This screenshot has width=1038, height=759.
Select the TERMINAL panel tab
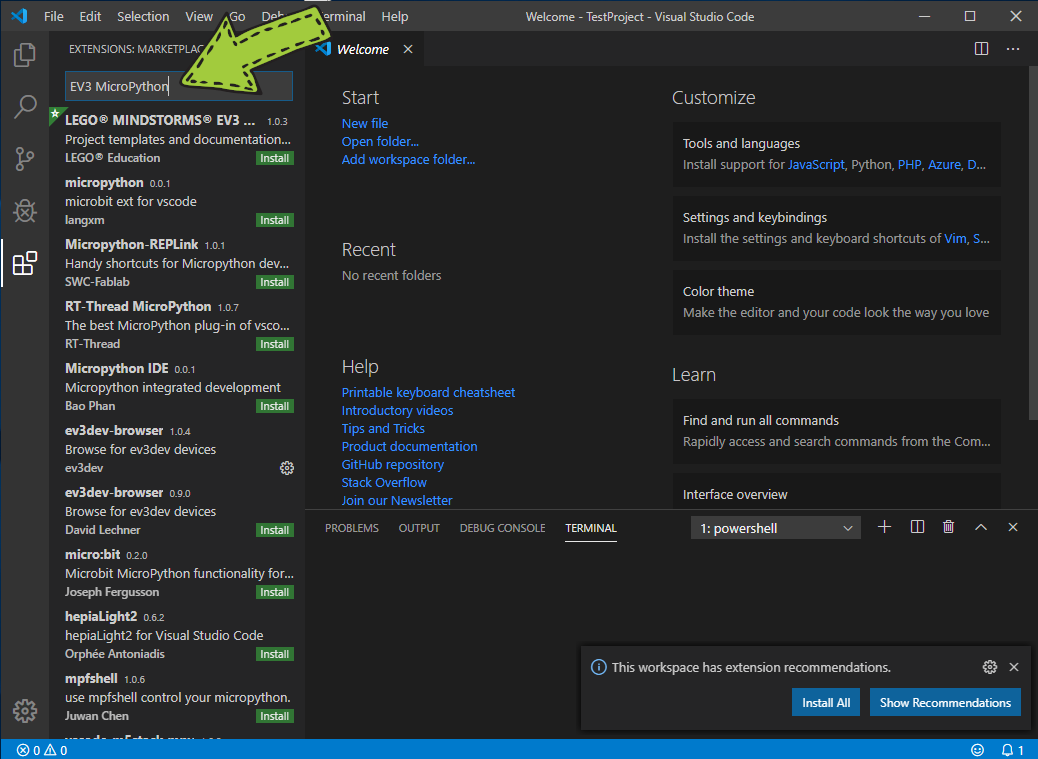pos(590,528)
